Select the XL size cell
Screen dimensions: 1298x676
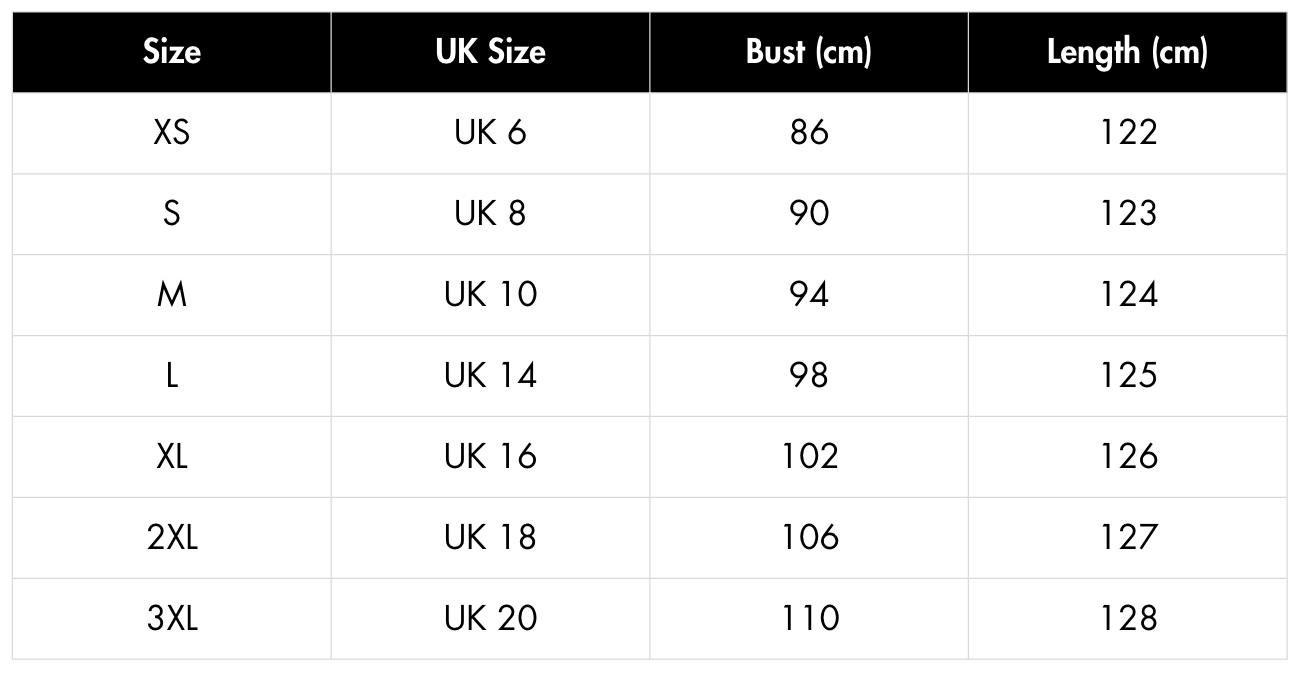click(x=172, y=457)
